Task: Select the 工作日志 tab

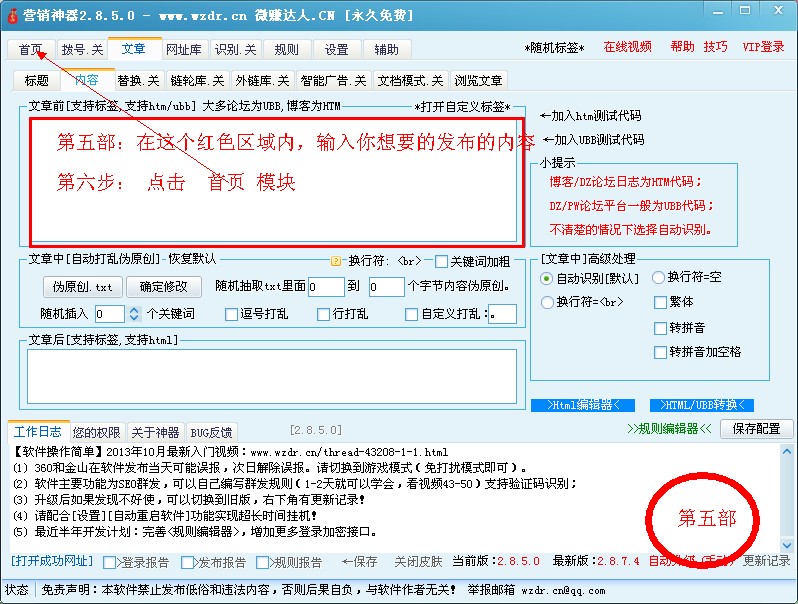Action: tap(38, 432)
